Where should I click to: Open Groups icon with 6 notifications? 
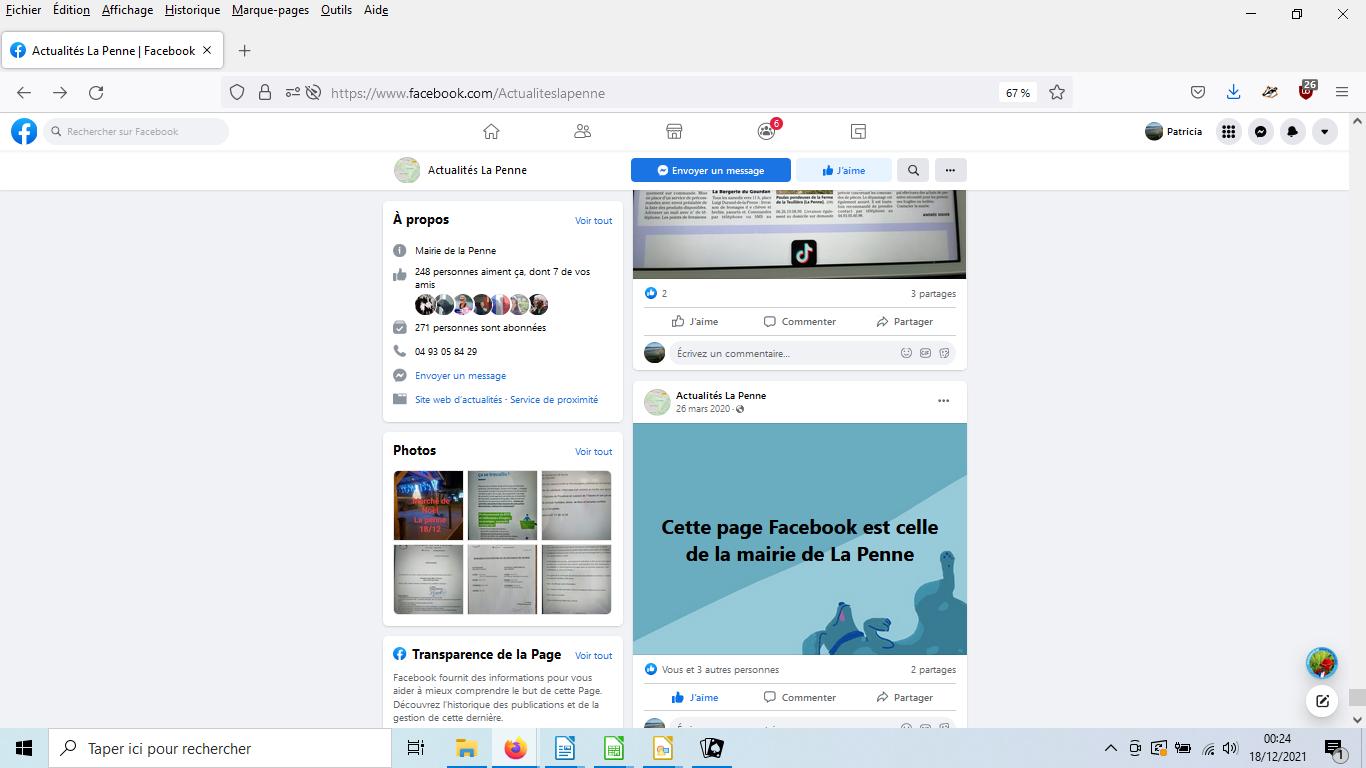(767, 131)
